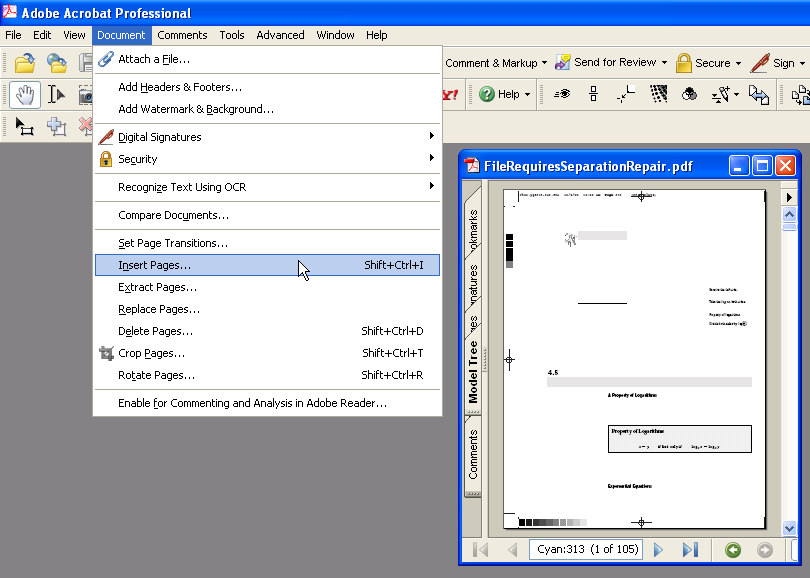
Task: Click the paperclip Attach icon in menu
Action: click(x=106, y=59)
